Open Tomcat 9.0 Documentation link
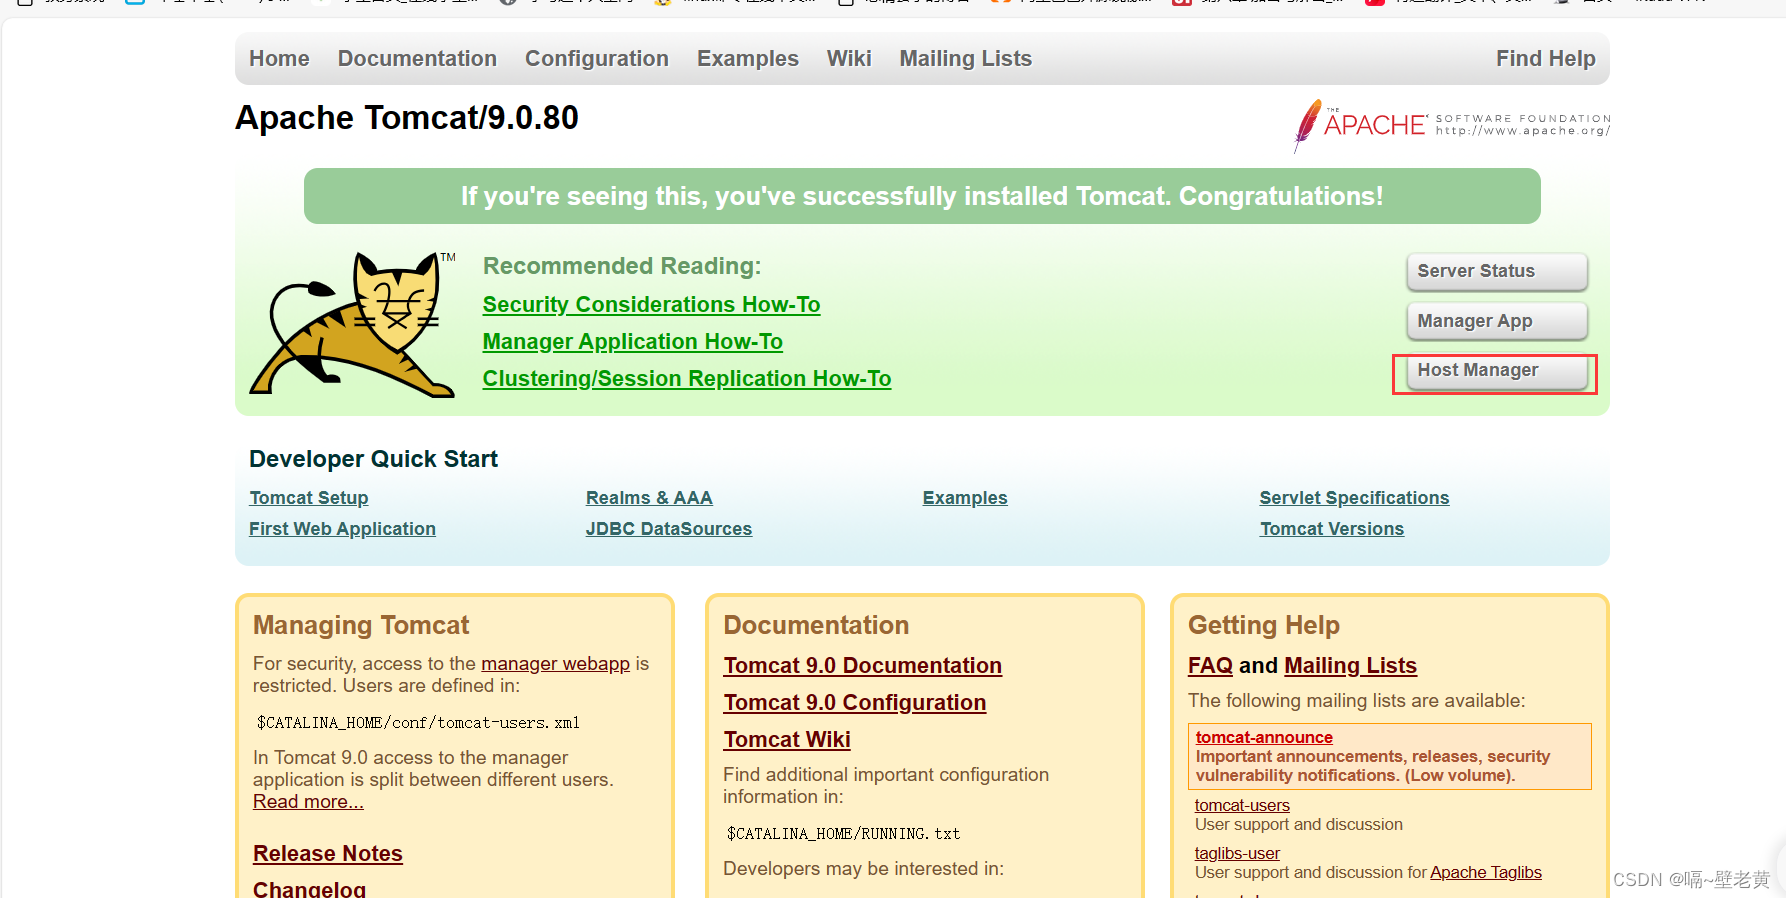Image resolution: width=1786 pixels, height=898 pixels. 863,666
